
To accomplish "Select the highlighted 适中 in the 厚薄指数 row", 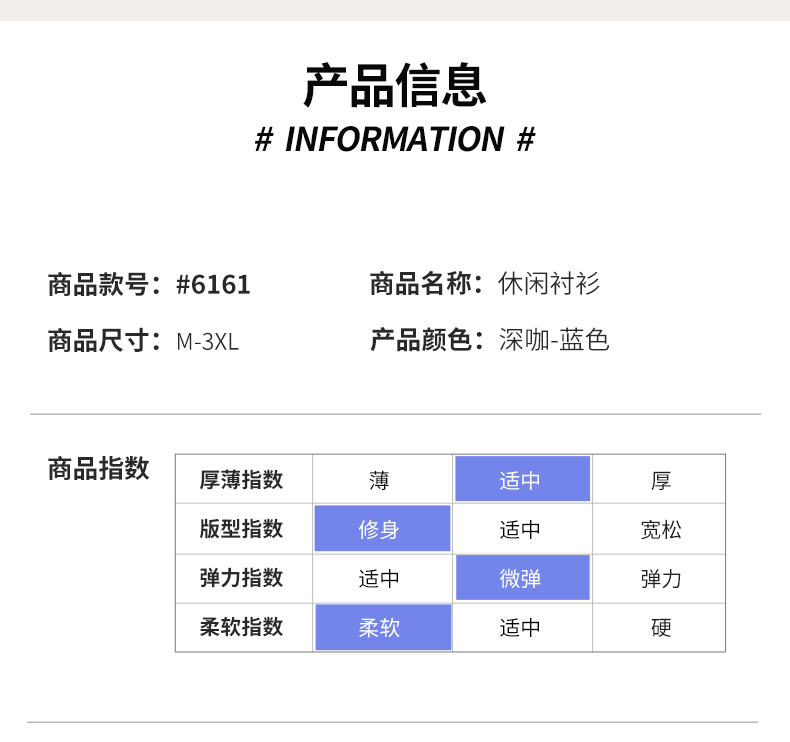I will click(x=521, y=480).
